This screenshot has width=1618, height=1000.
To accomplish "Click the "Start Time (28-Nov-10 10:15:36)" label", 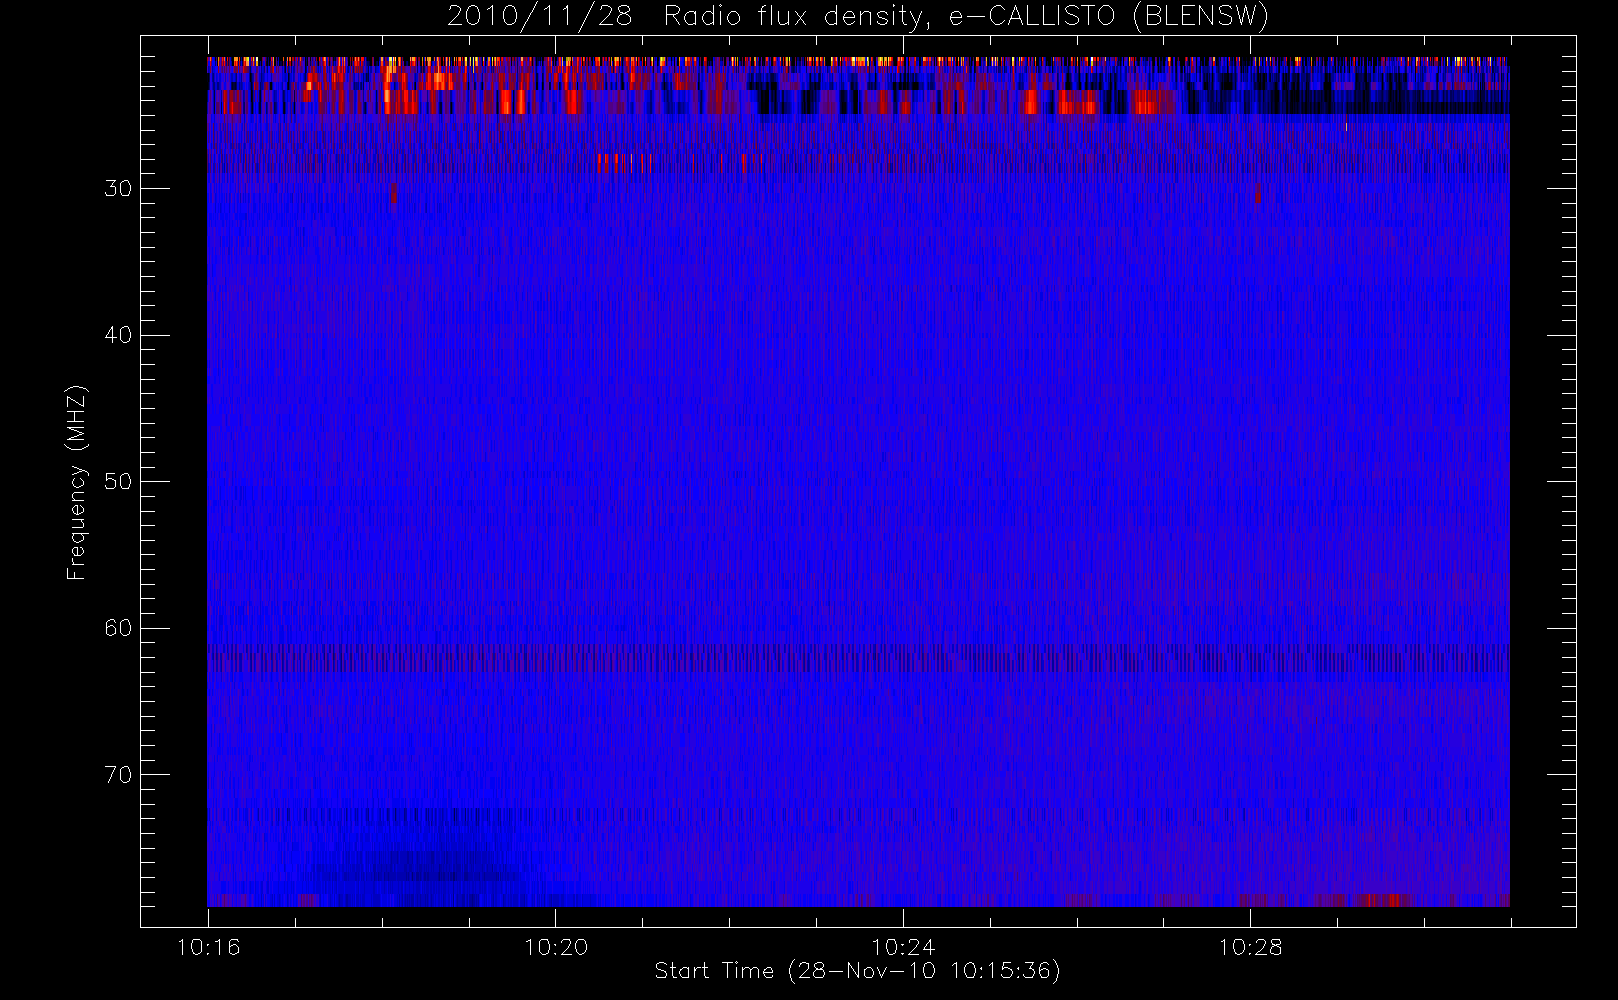I will click(x=857, y=971).
